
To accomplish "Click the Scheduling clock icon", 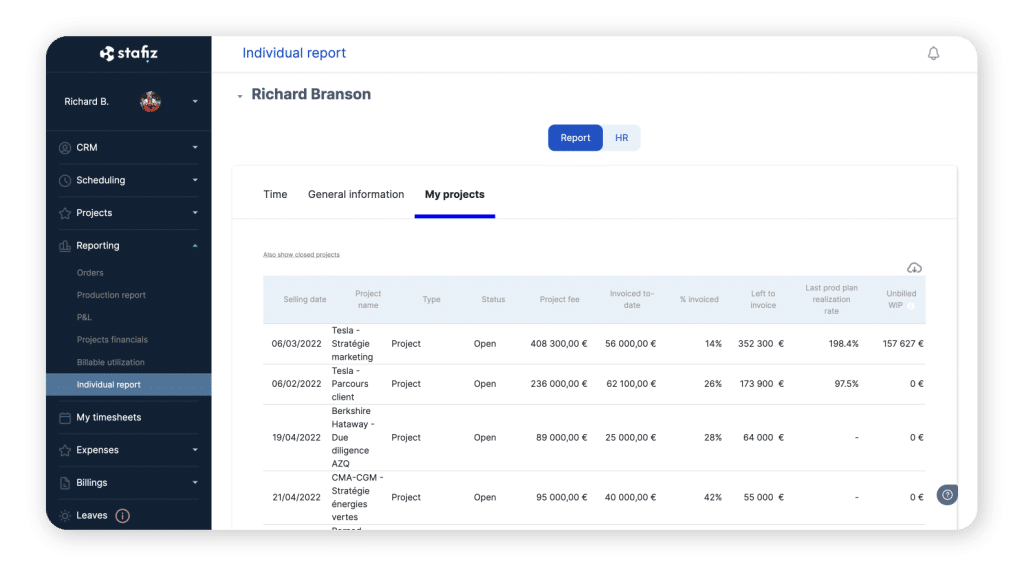I will [x=65, y=180].
